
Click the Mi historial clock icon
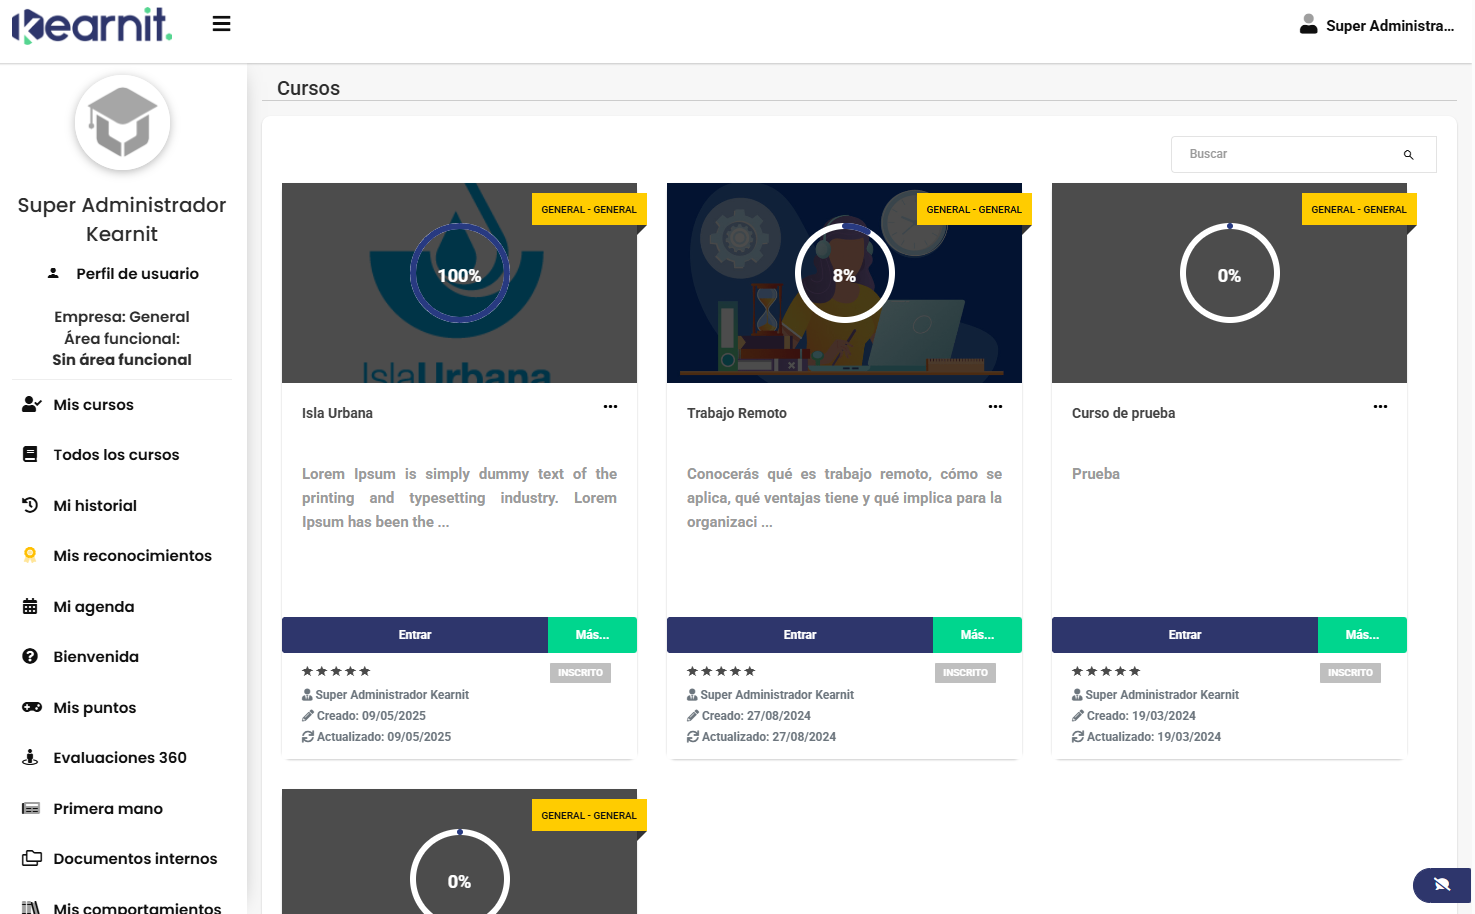pyautogui.click(x=30, y=505)
